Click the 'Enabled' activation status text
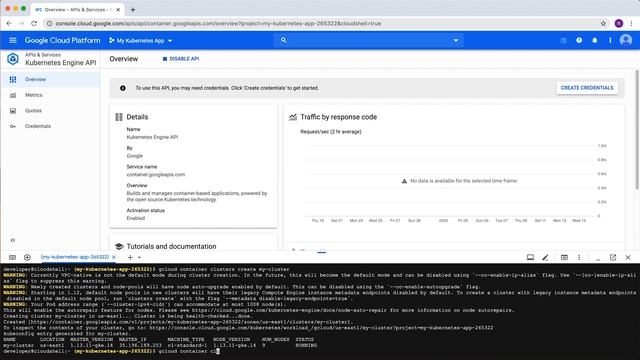This screenshot has width=640, height=360. point(136,218)
